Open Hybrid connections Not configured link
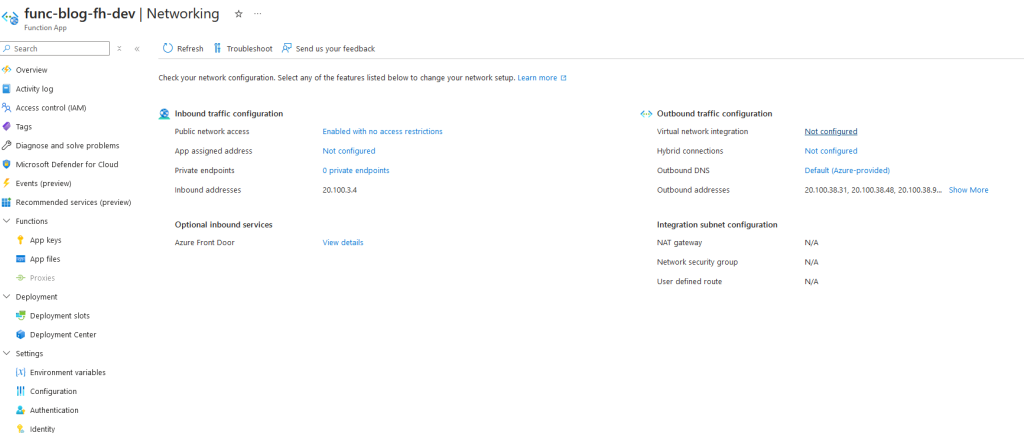This screenshot has width=1024, height=433. [831, 151]
